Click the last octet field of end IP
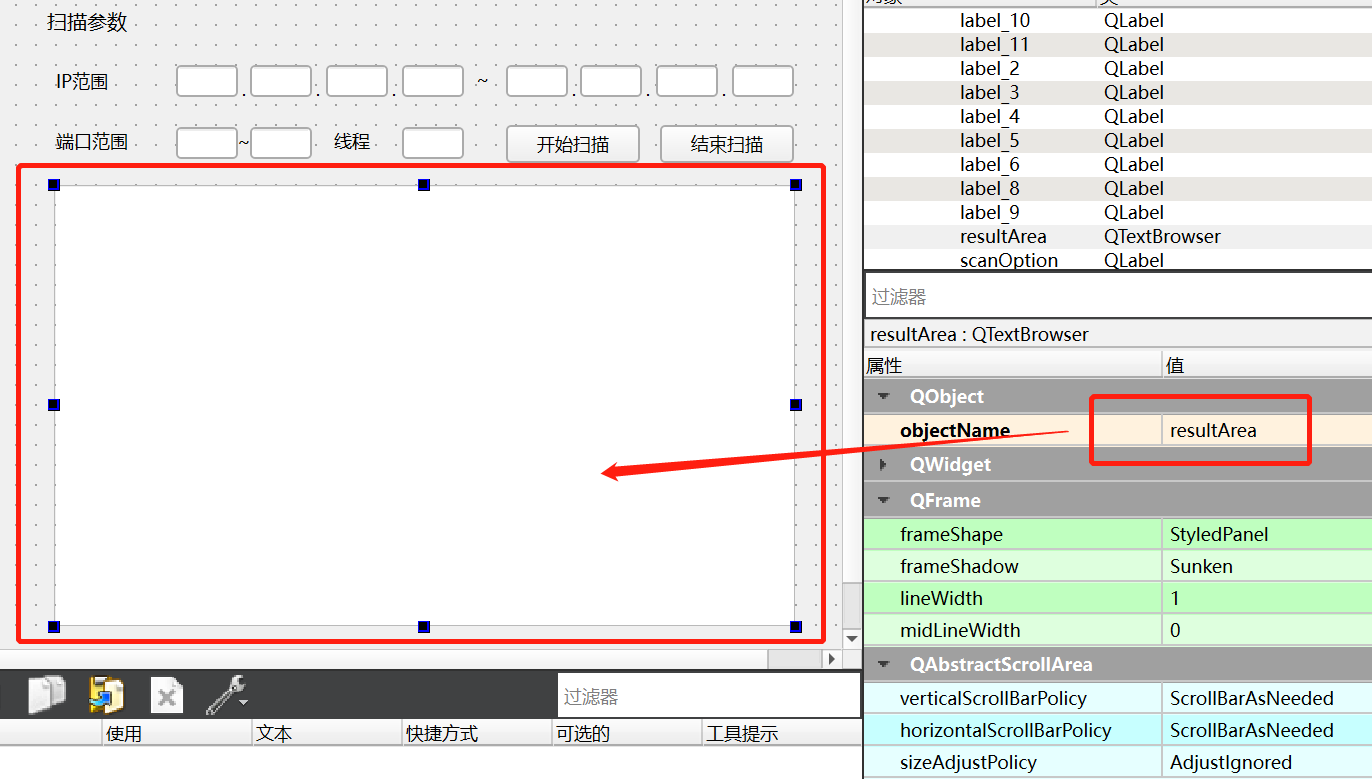This screenshot has height=779, width=1372. point(763,81)
